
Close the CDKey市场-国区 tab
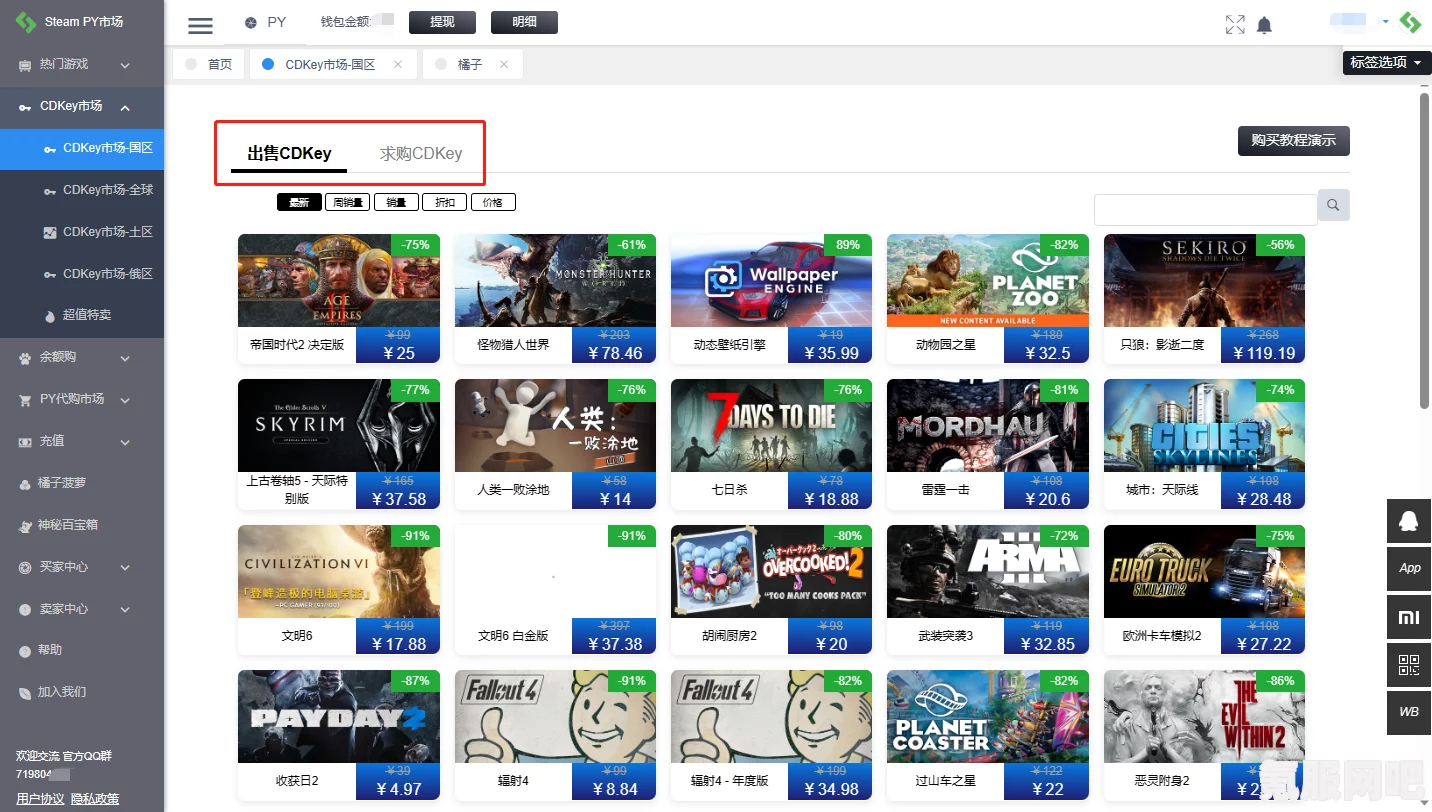point(398,64)
